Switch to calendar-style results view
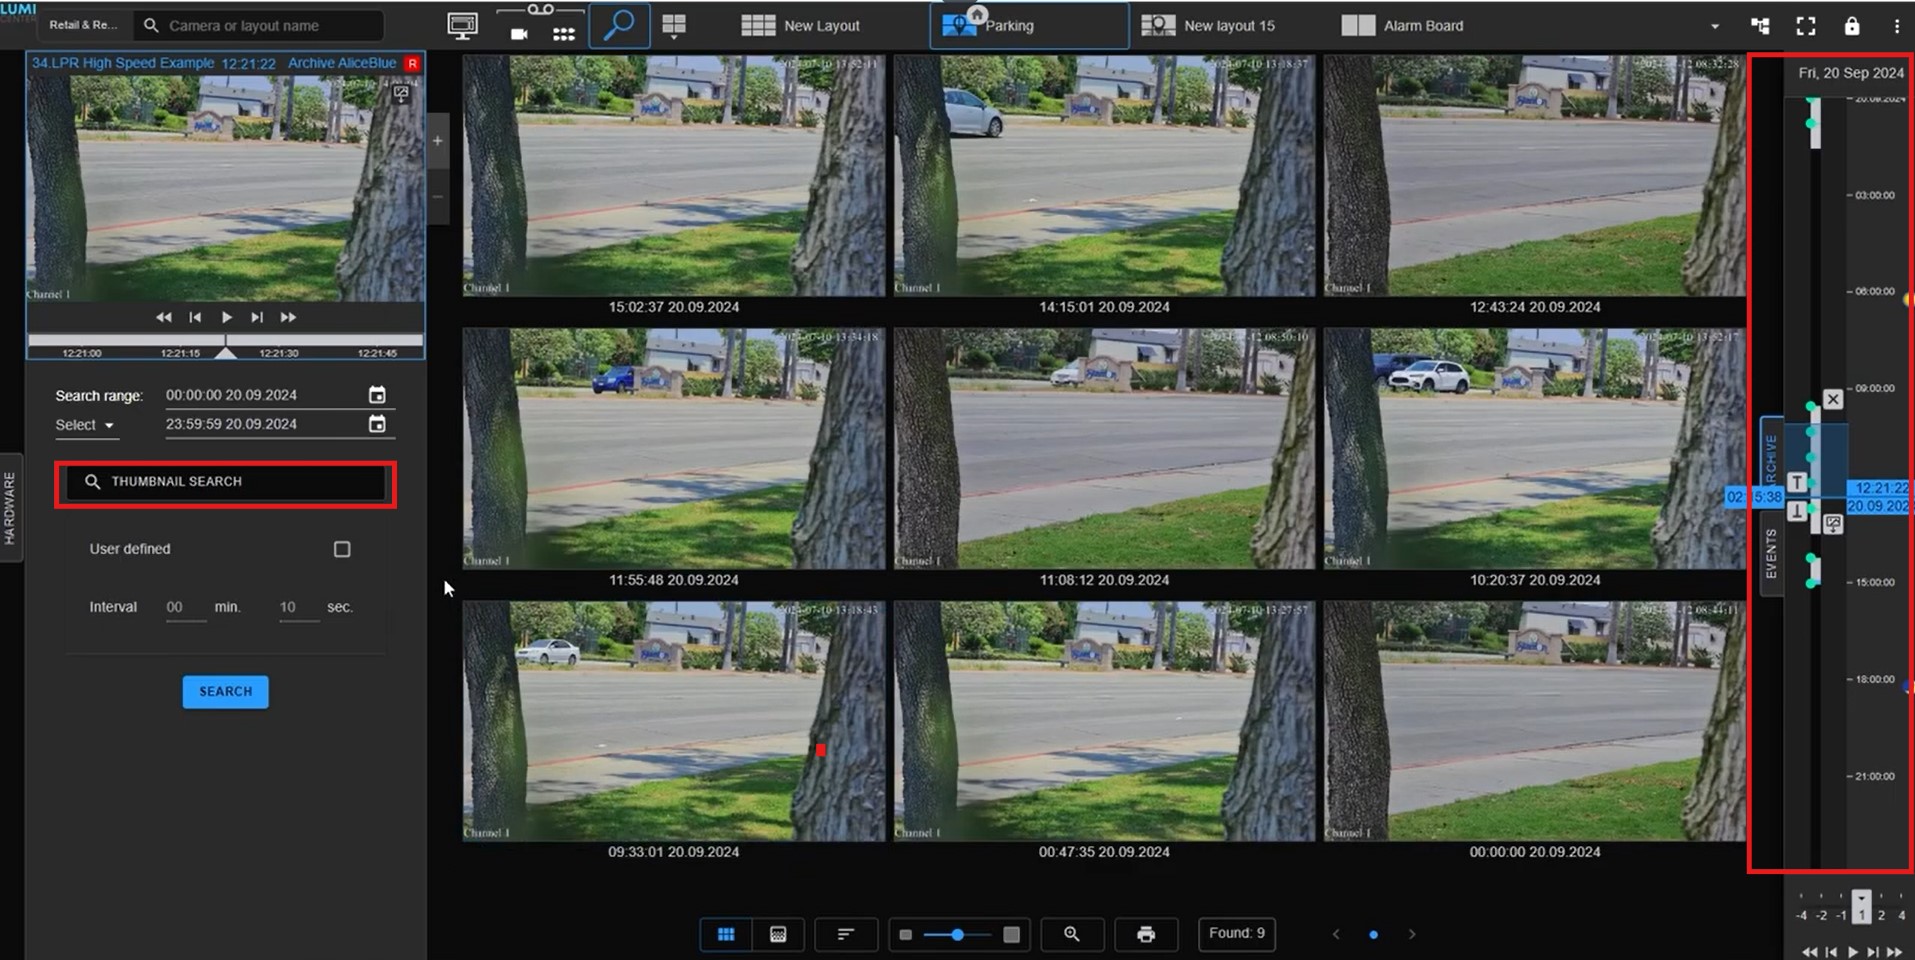Viewport: 1915px width, 960px height. [778, 934]
